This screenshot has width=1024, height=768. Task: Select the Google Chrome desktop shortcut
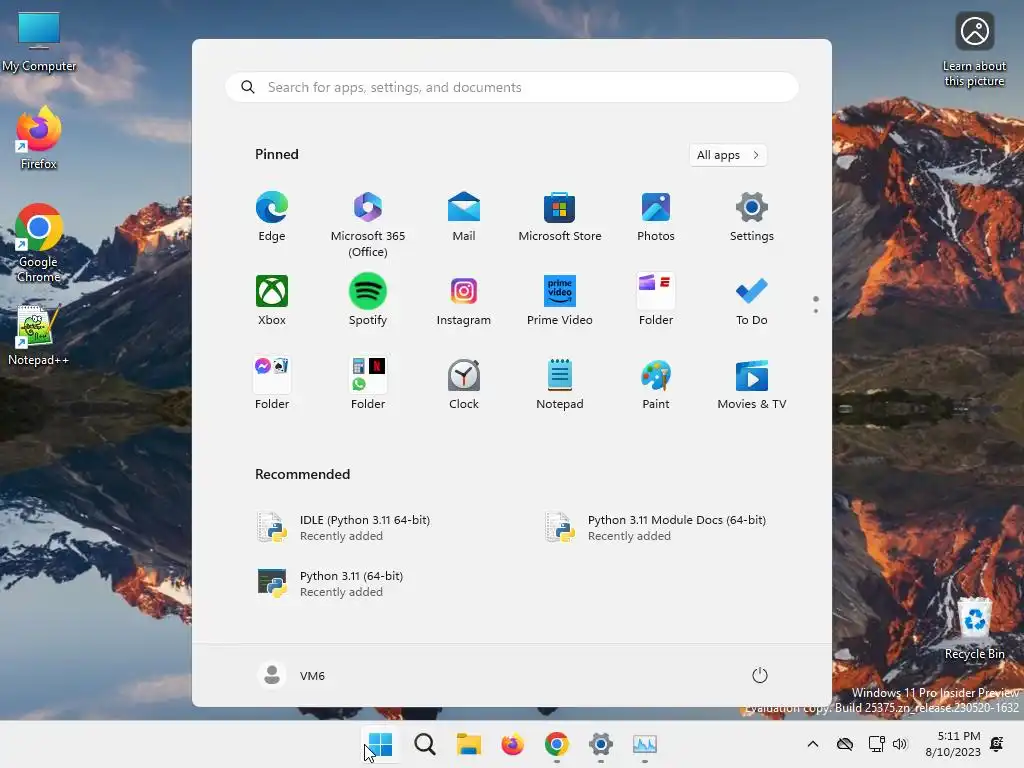click(x=39, y=243)
